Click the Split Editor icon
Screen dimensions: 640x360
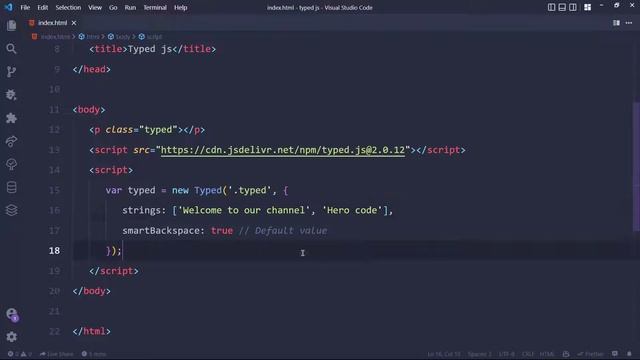[616, 23]
